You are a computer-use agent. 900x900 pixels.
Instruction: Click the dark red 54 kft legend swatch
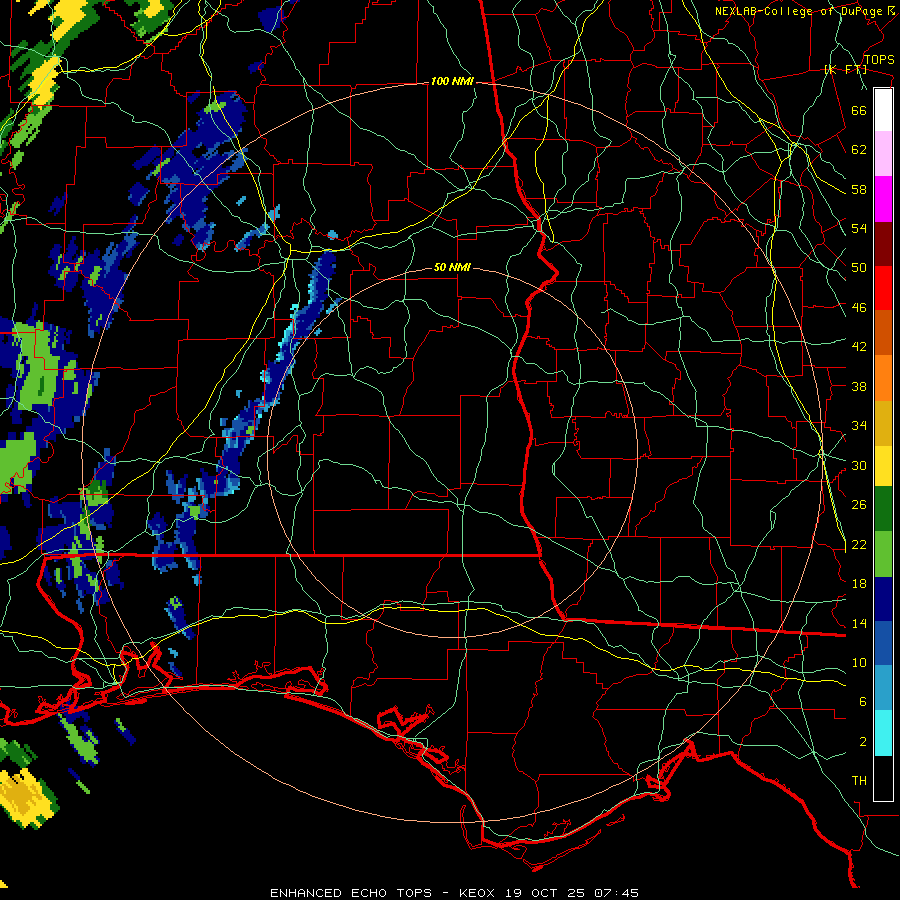(x=883, y=244)
